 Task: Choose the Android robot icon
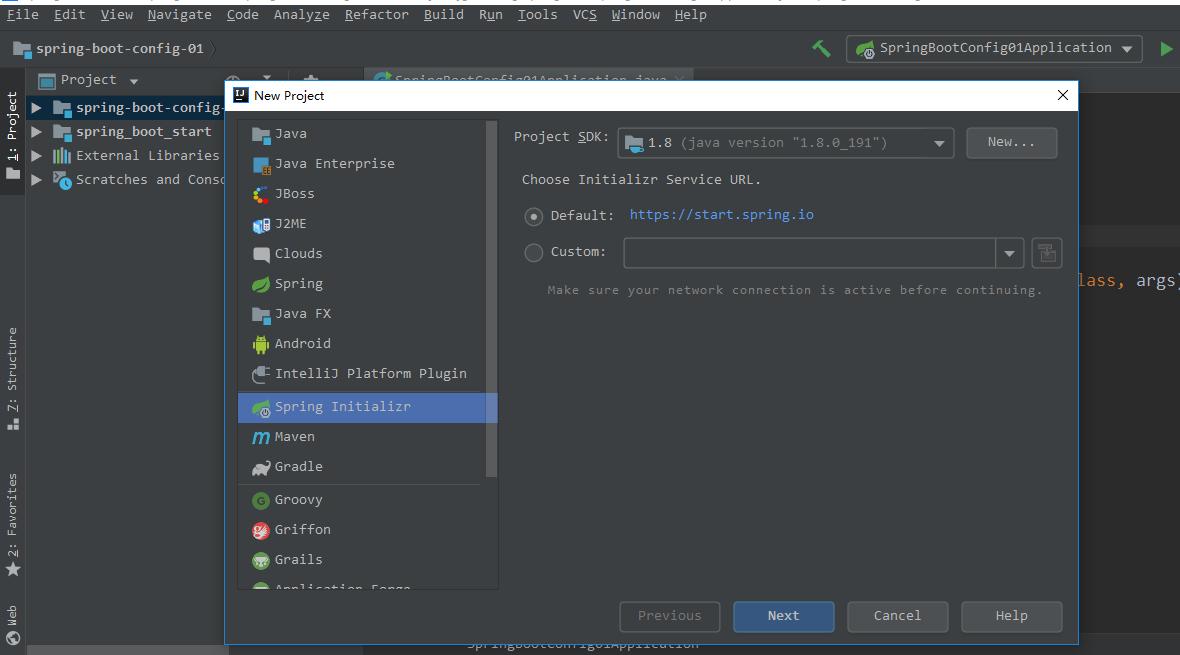[x=260, y=345]
